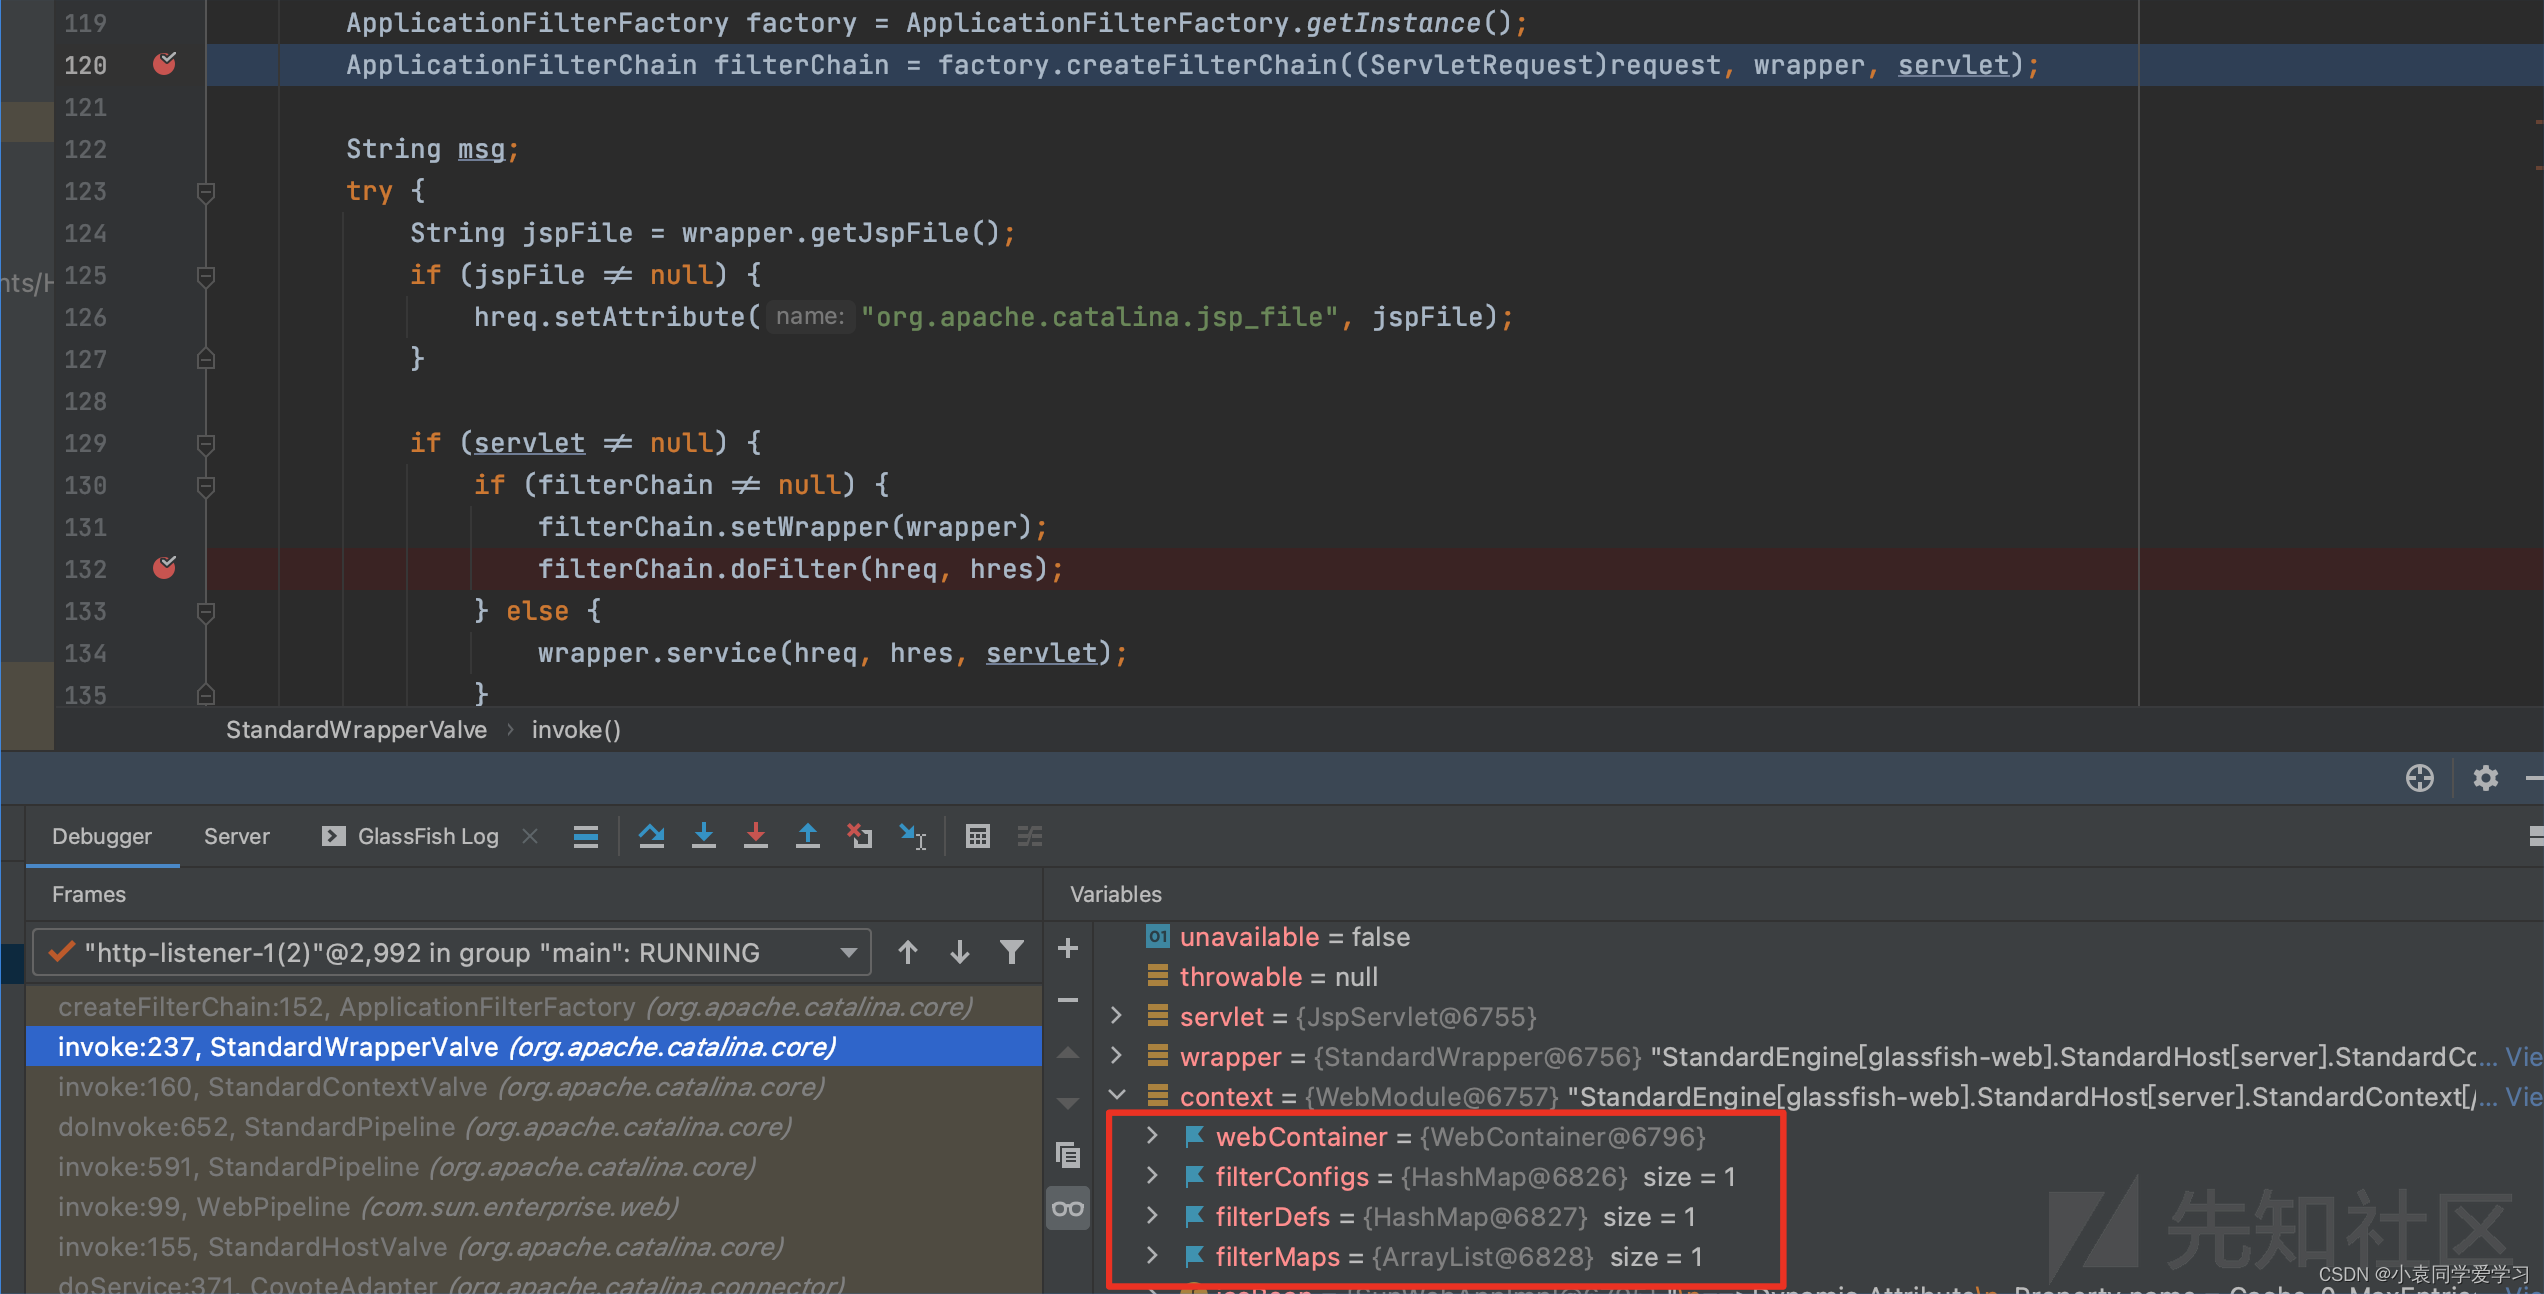Fold else block at line 133
The image size is (2544, 1294).
tap(206, 611)
